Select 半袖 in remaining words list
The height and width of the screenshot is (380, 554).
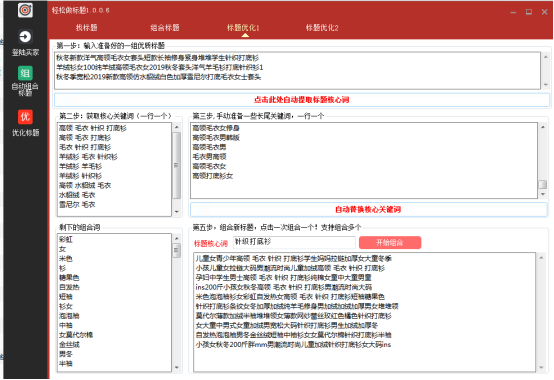[x=66, y=363]
